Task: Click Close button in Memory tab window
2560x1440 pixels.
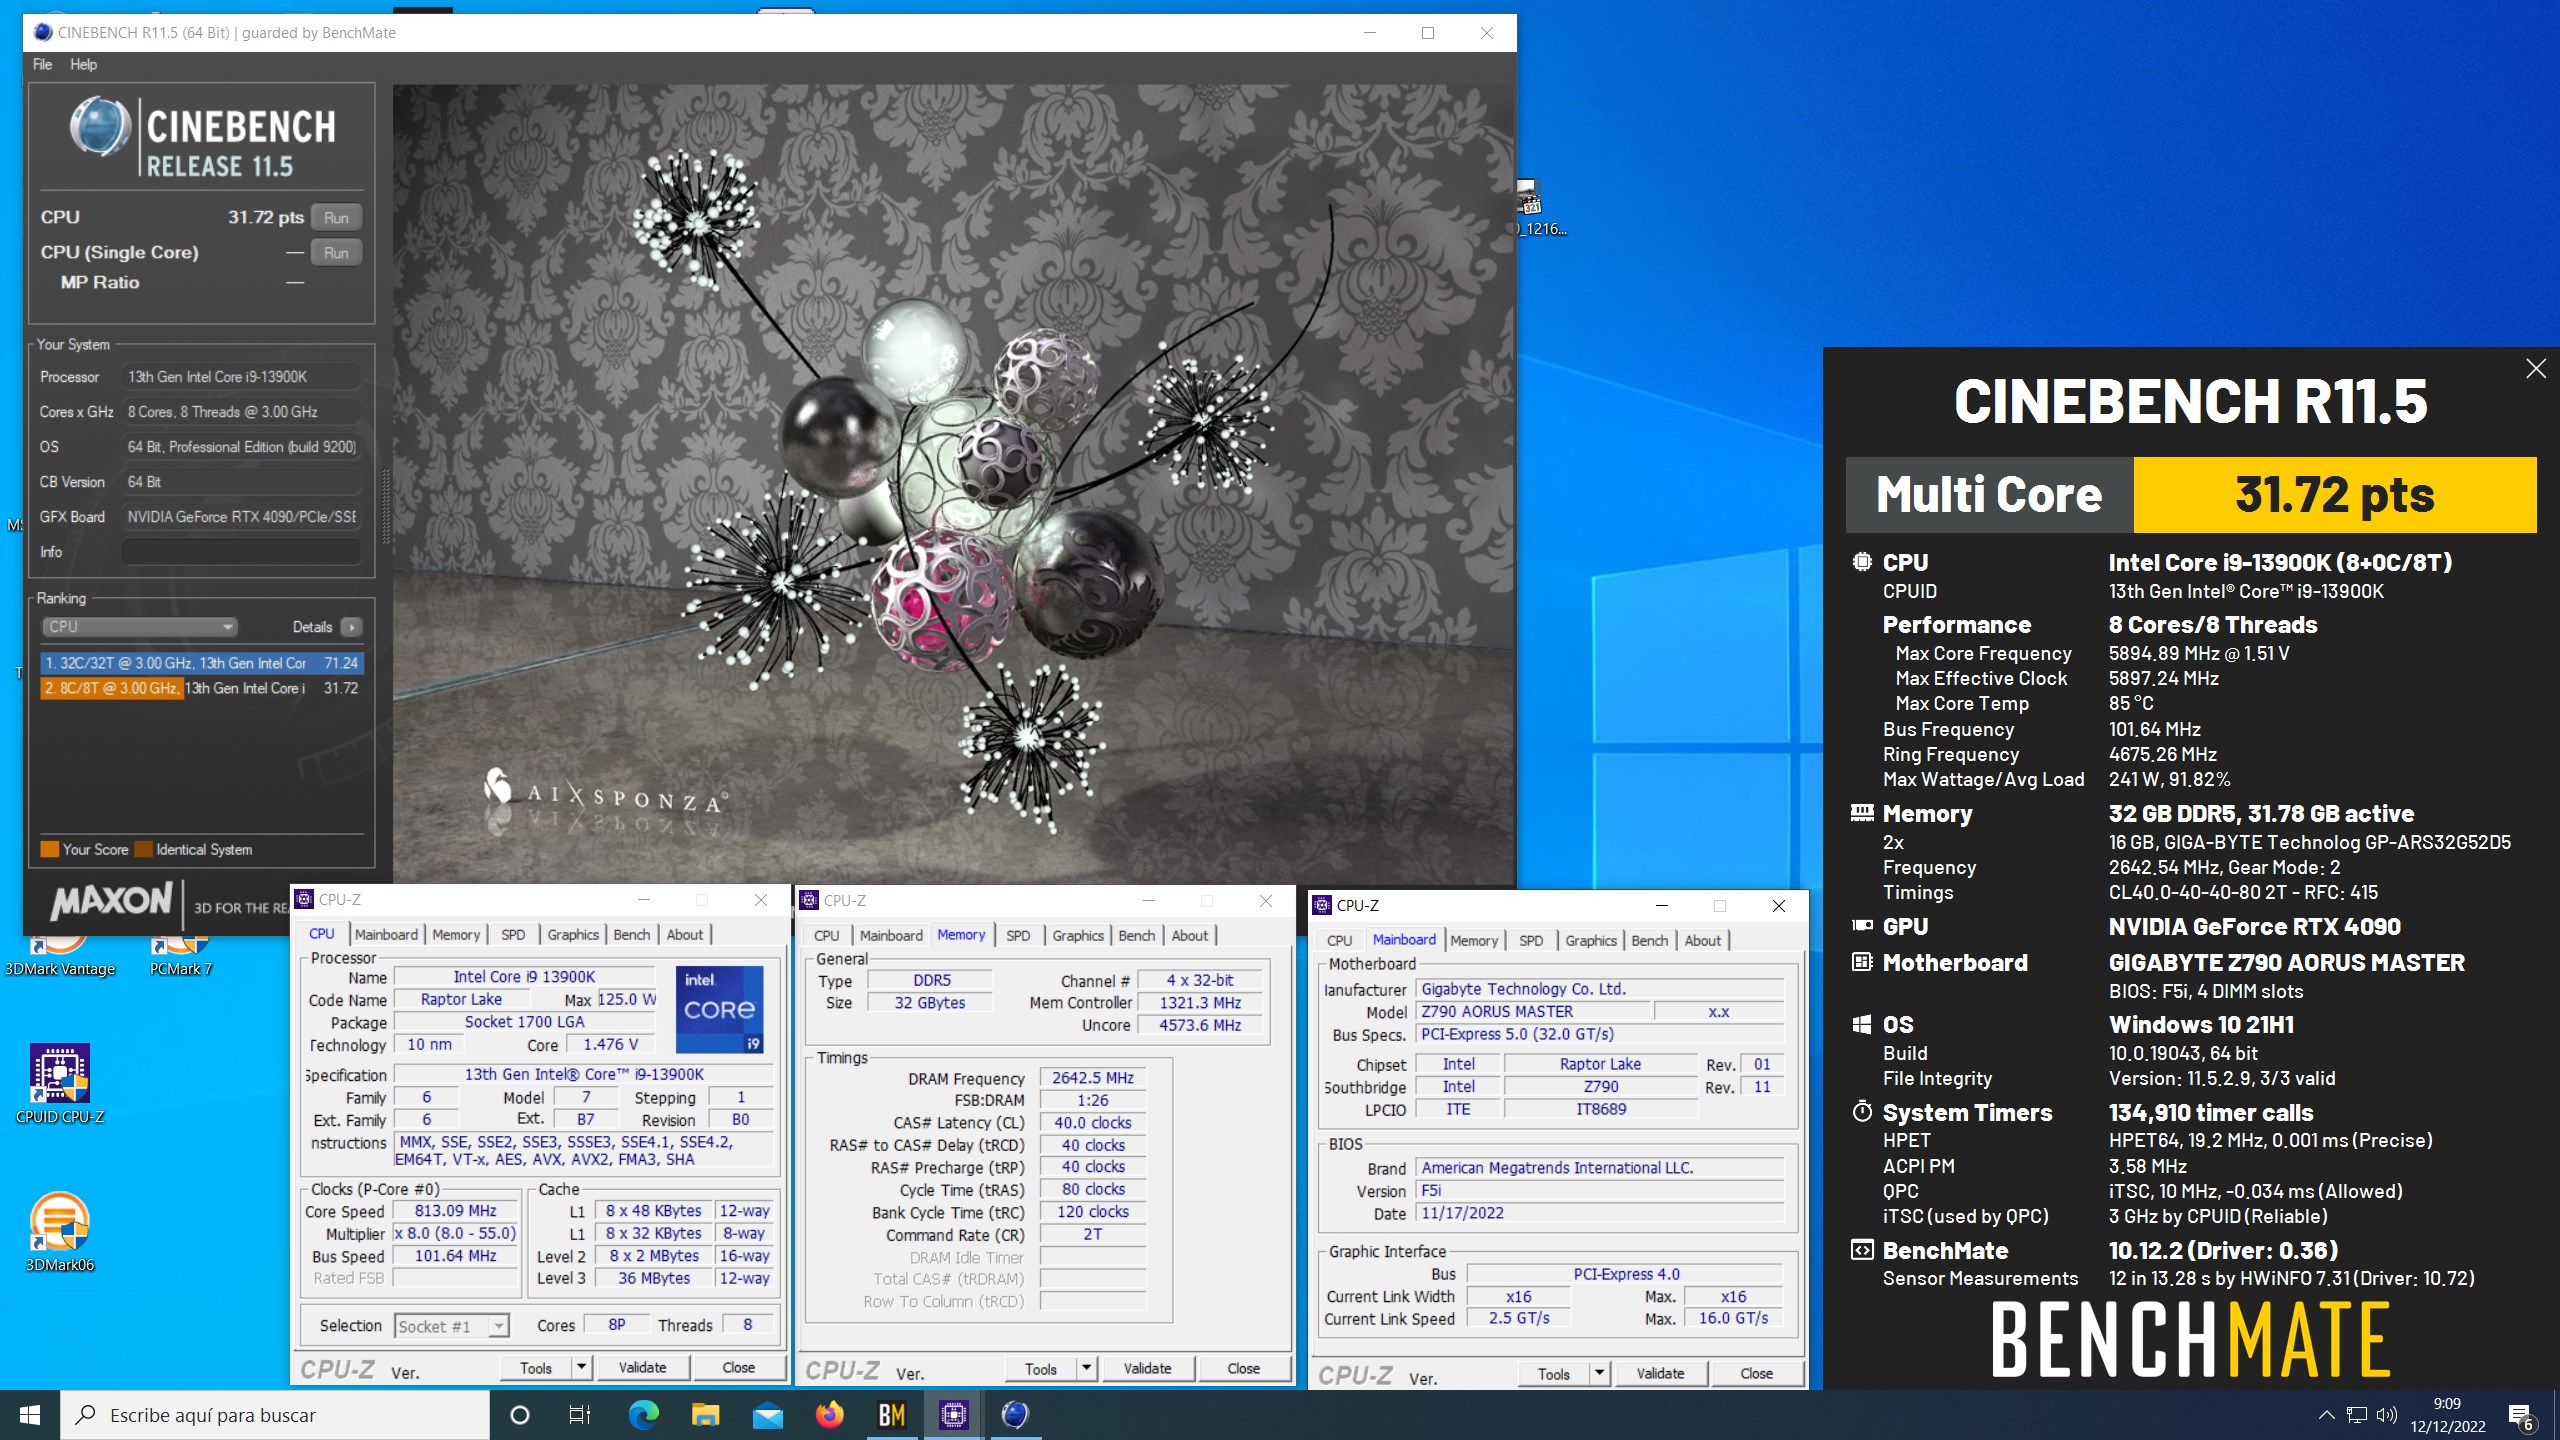Action: point(1243,1368)
